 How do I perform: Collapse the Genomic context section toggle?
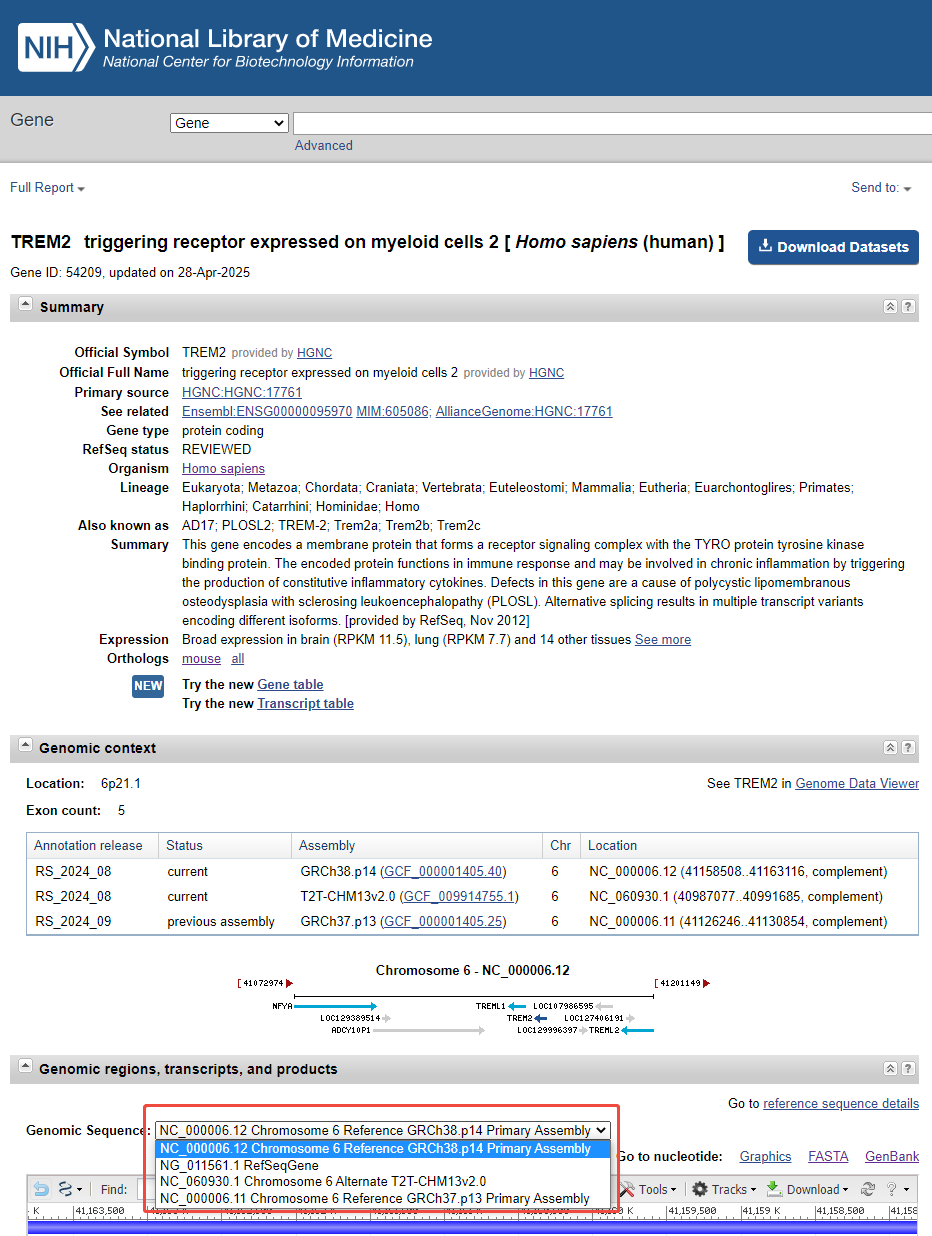[25, 746]
